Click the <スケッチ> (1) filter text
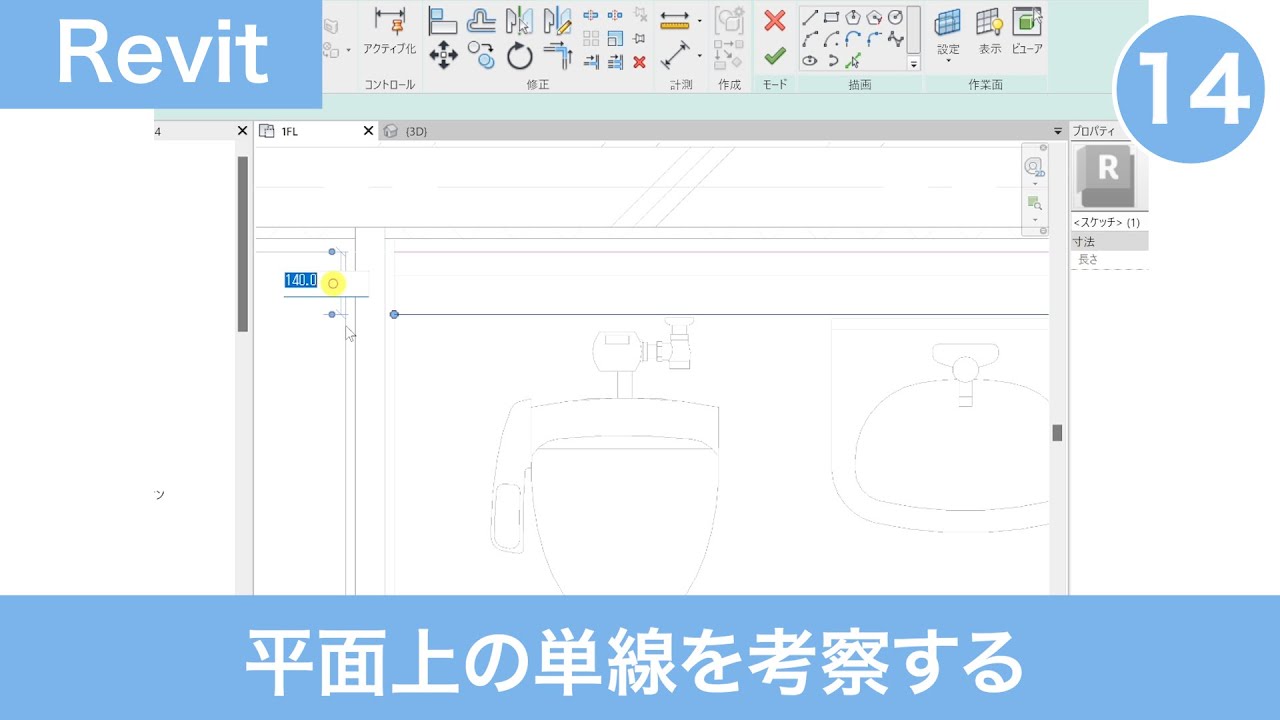Viewport: 1280px width, 720px height. (x=1106, y=223)
